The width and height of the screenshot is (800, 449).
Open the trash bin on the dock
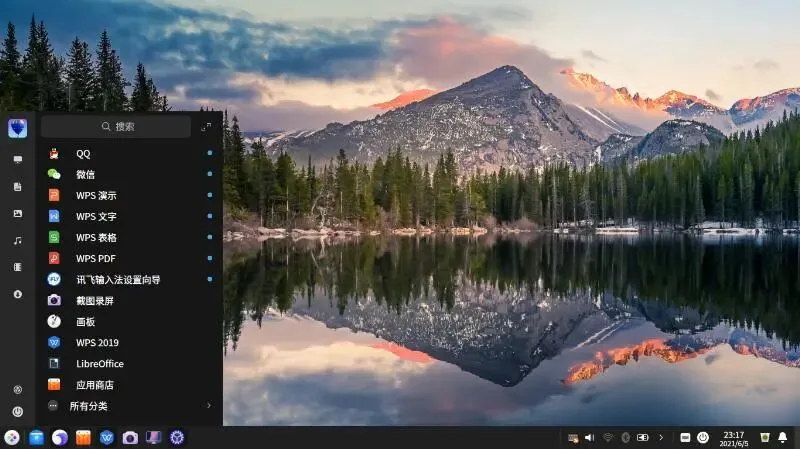765,438
